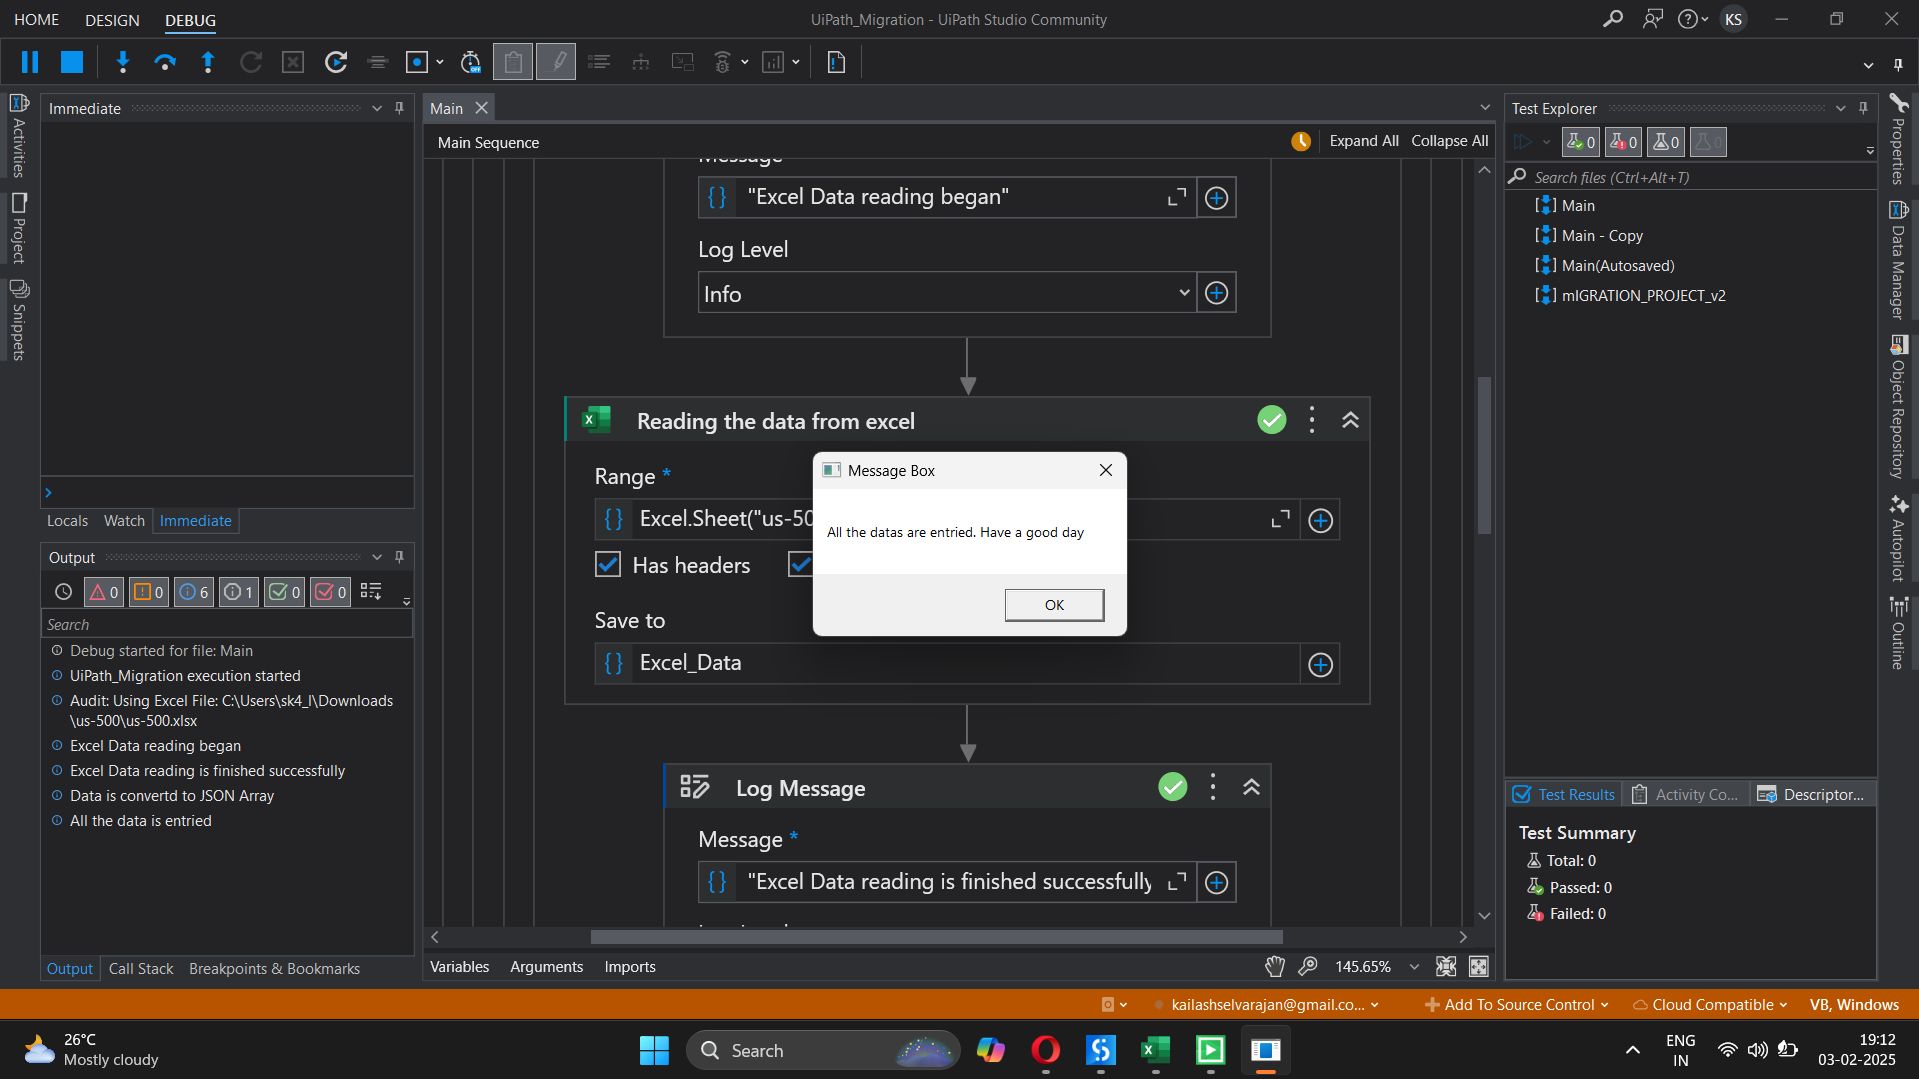Viewport: 1919px width, 1079px height.
Task: Open the debug bug settings icon
Action: point(722,62)
